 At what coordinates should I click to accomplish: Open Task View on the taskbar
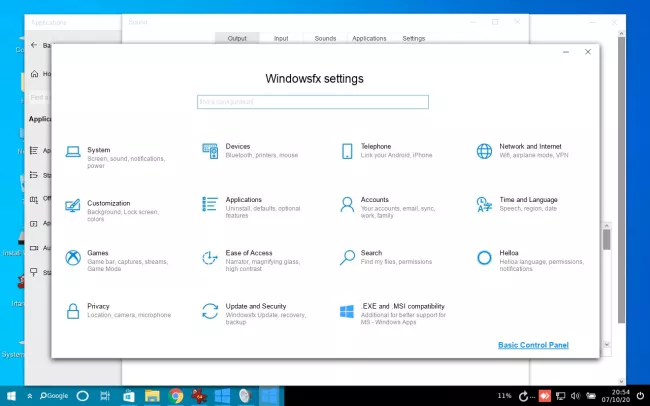[105, 396]
